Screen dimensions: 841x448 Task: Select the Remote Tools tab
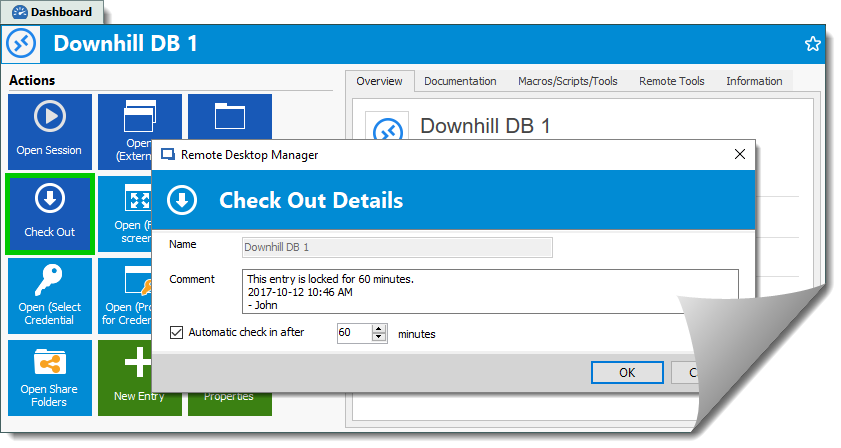coord(671,81)
